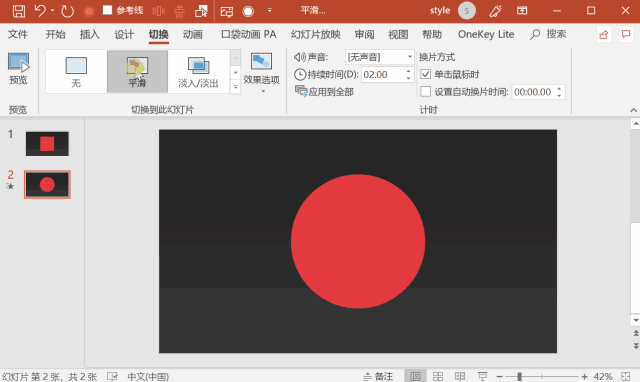Viewport: 640px width, 382px height.
Task: Click the spell check icon in status bar
Action: pos(112,376)
